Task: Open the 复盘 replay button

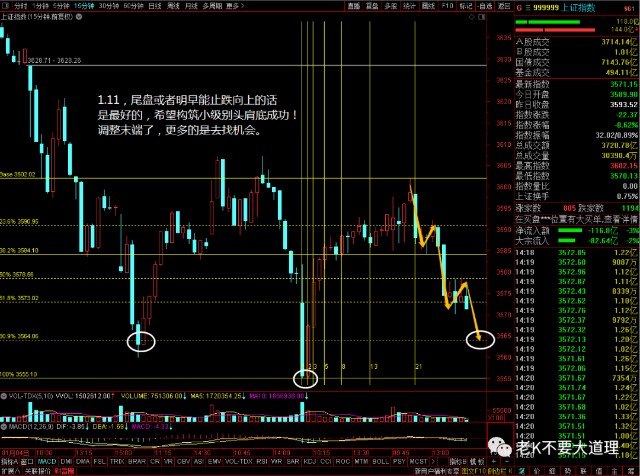Action: (372, 6)
